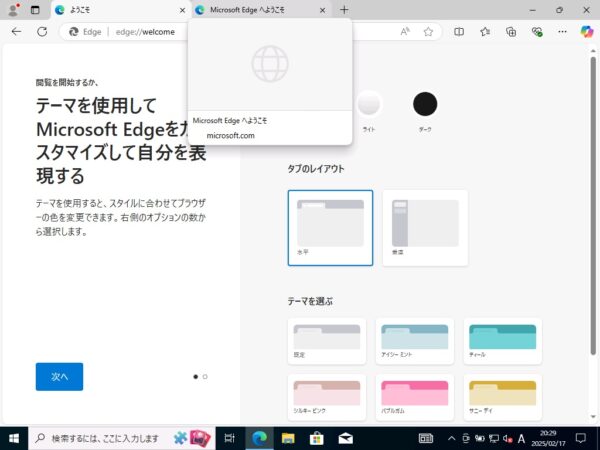The height and width of the screenshot is (450, 600).
Task: Open the Collections icon
Action: coord(511,32)
